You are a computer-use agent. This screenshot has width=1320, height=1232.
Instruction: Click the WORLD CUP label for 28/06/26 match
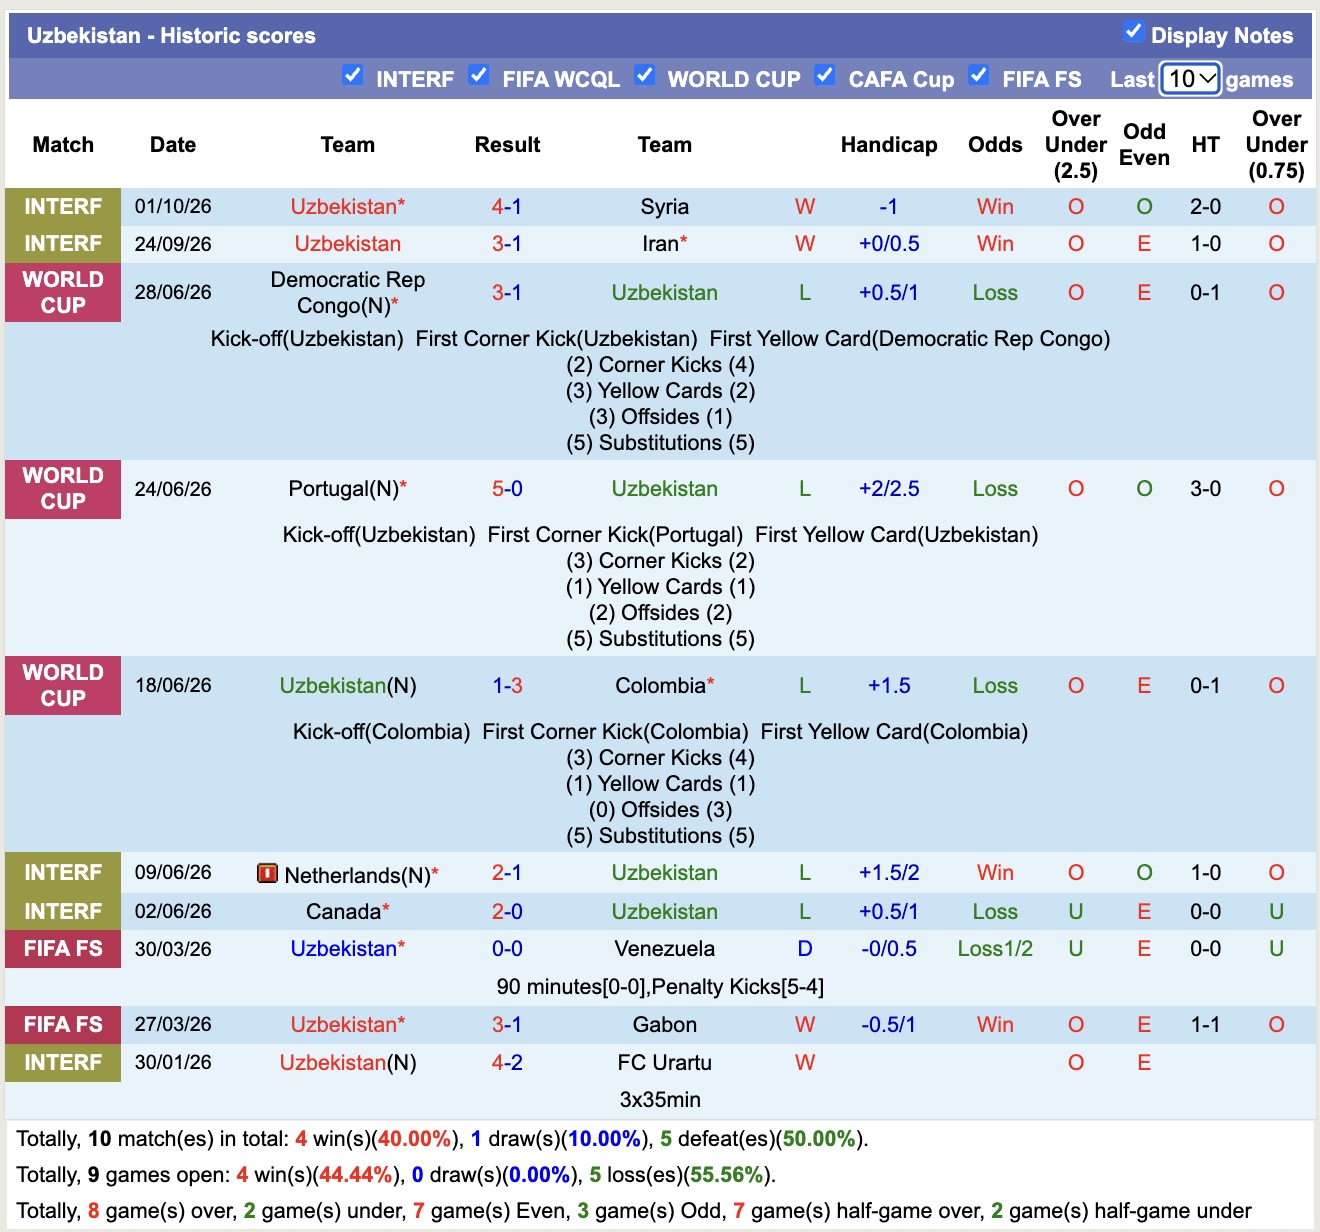pos(63,293)
